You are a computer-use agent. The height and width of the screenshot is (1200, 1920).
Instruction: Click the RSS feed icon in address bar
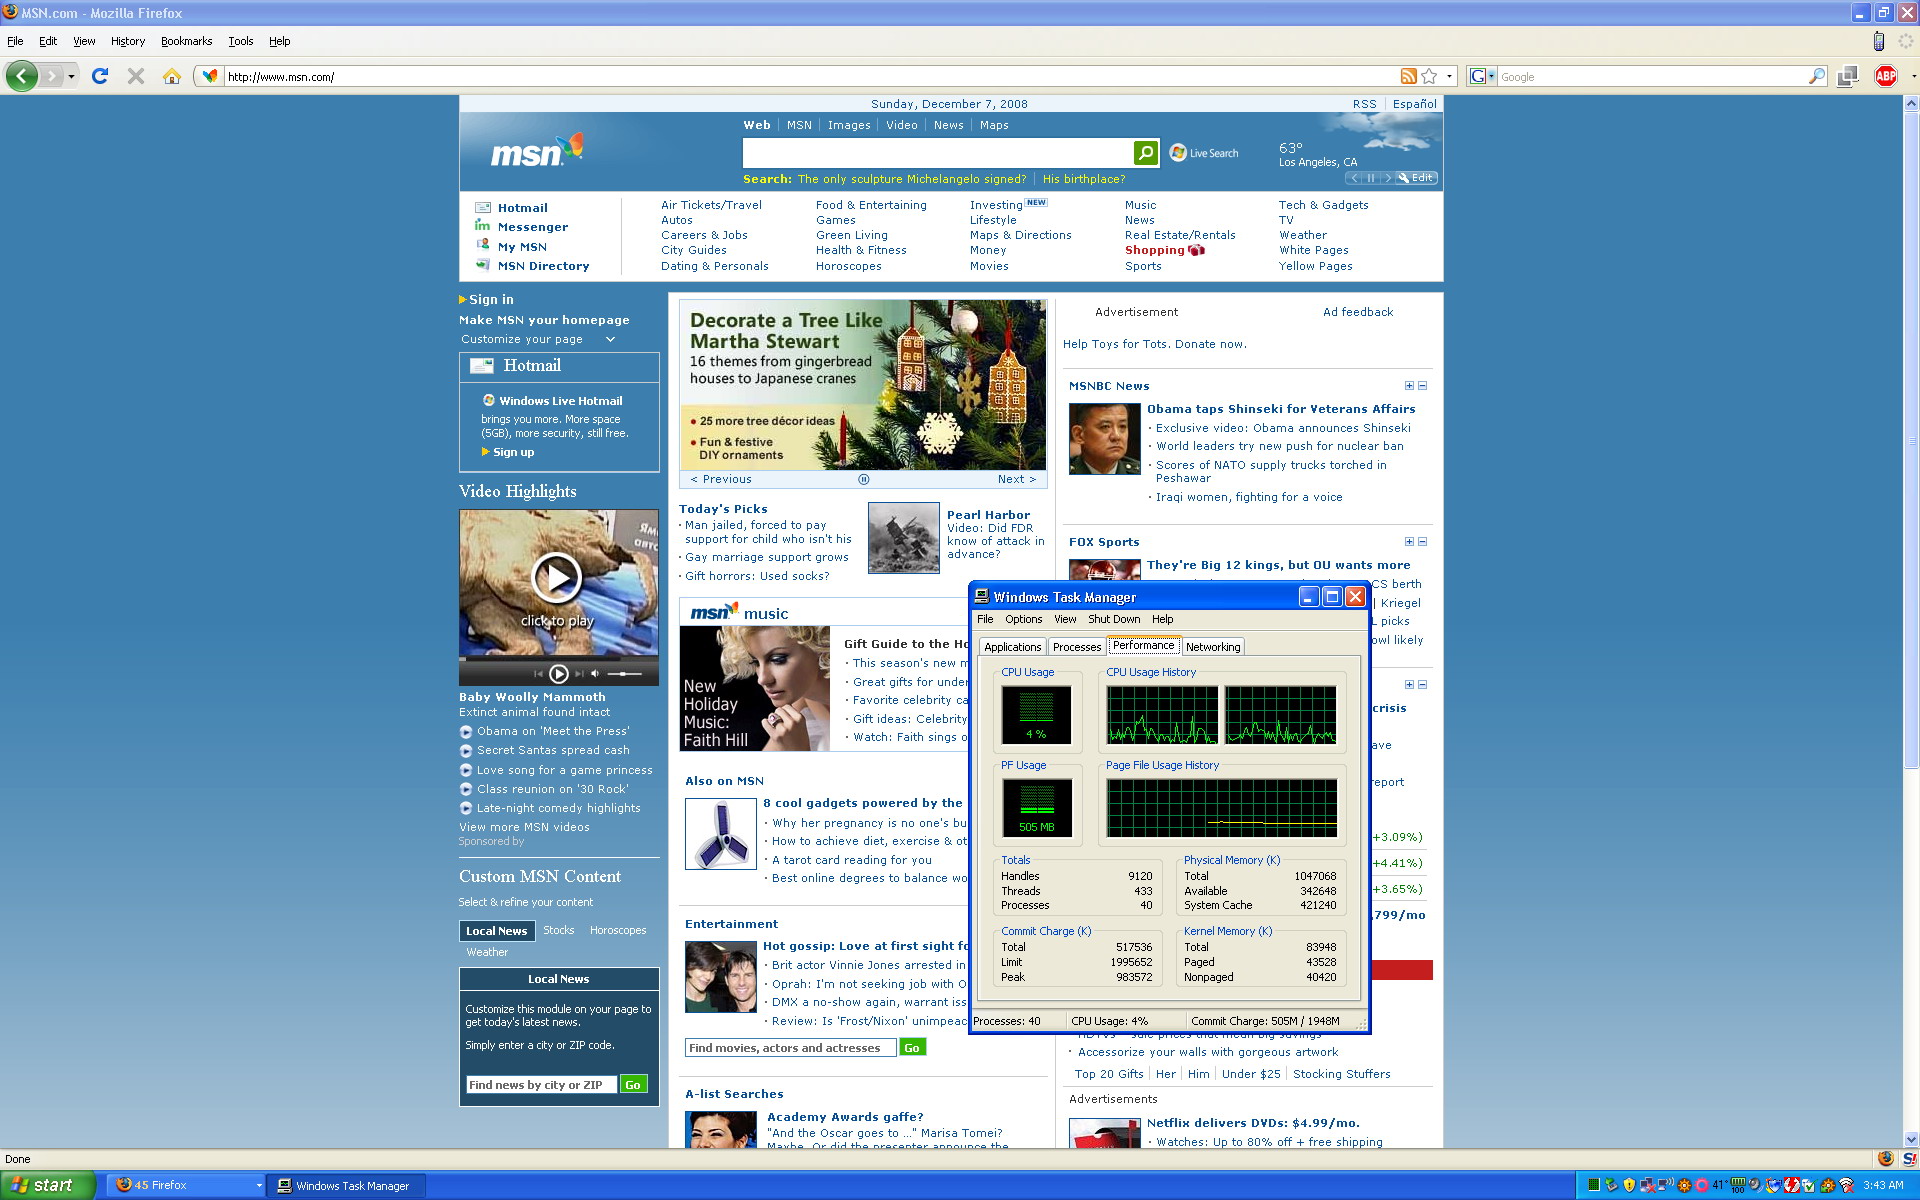point(1408,76)
